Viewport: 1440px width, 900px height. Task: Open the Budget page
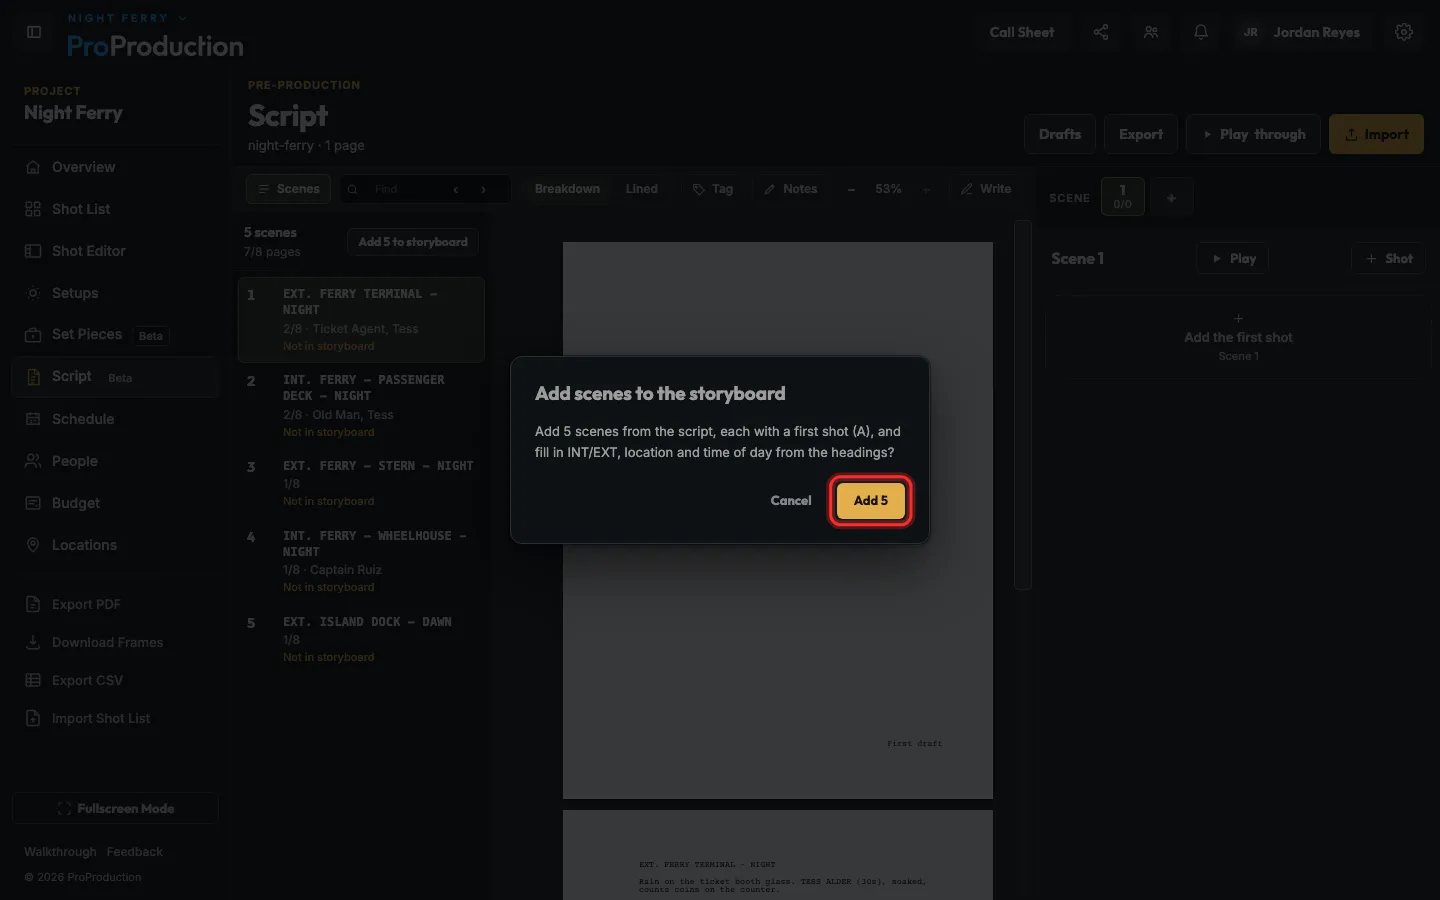[115, 503]
